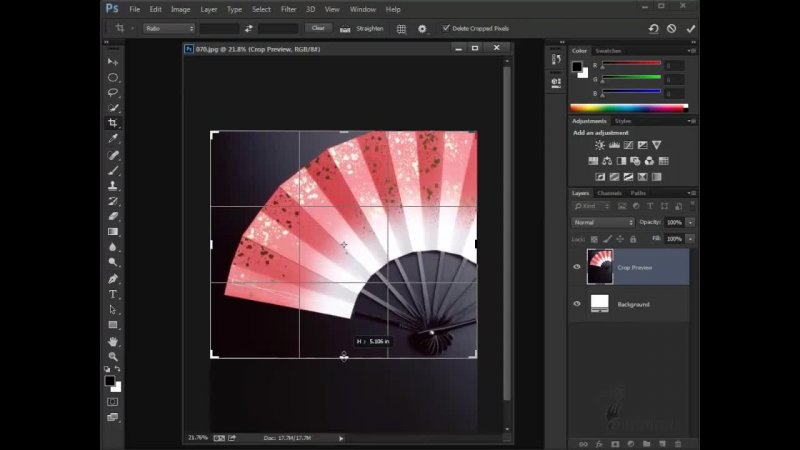Open the Filter menu
The height and width of the screenshot is (450, 800).
288,9
